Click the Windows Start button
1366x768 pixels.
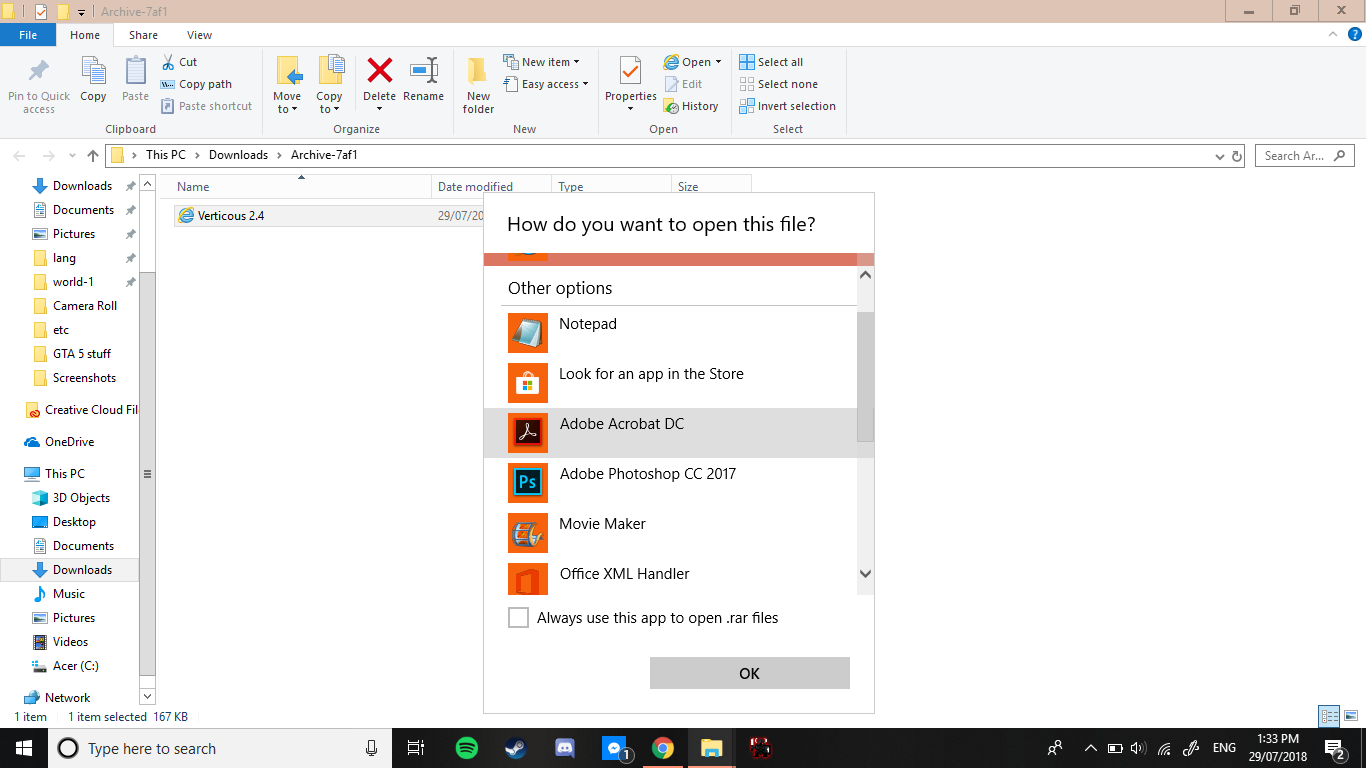(x=24, y=748)
